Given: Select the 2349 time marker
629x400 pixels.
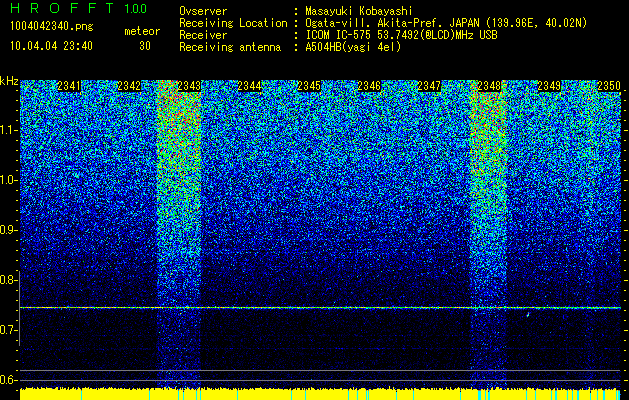Looking at the screenshot, I should (549, 86).
